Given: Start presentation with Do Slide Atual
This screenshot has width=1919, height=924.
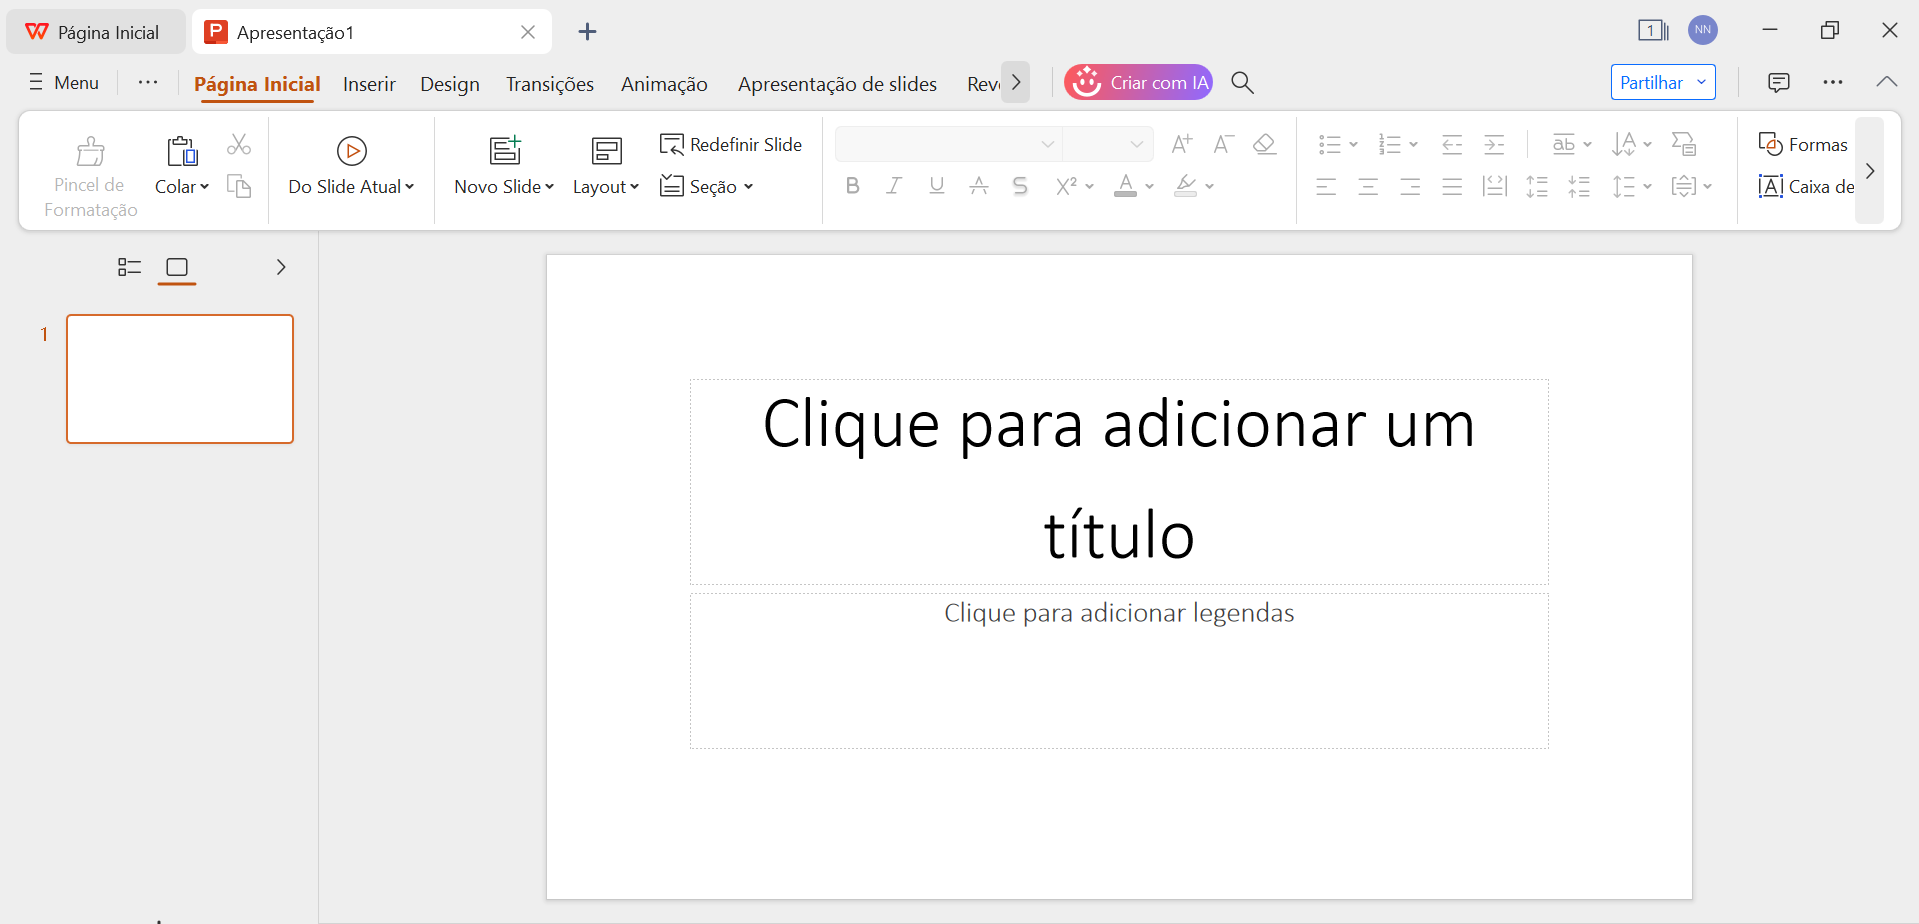Looking at the screenshot, I should coord(351,165).
